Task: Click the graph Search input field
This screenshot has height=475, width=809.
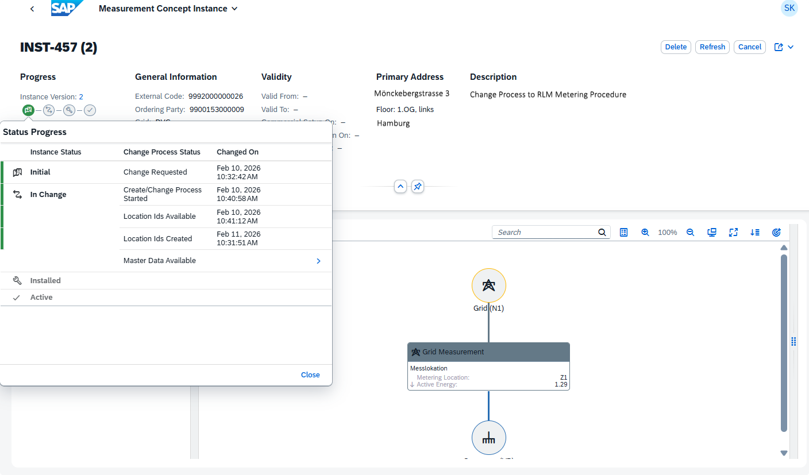Action: point(545,232)
